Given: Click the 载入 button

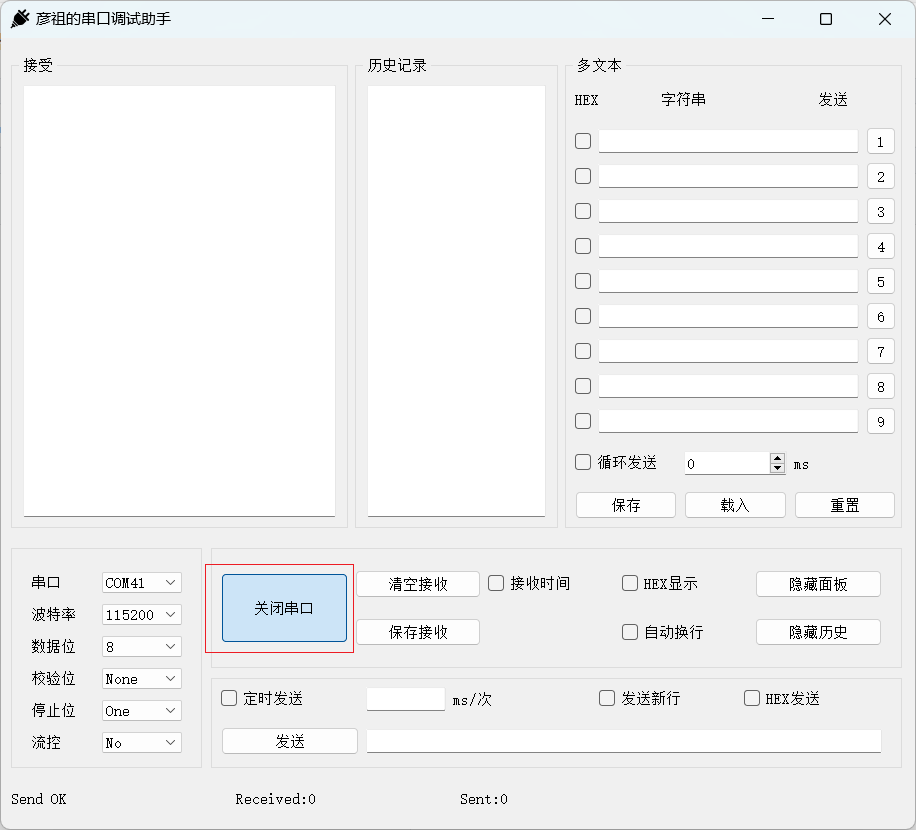Looking at the screenshot, I should (x=735, y=505).
